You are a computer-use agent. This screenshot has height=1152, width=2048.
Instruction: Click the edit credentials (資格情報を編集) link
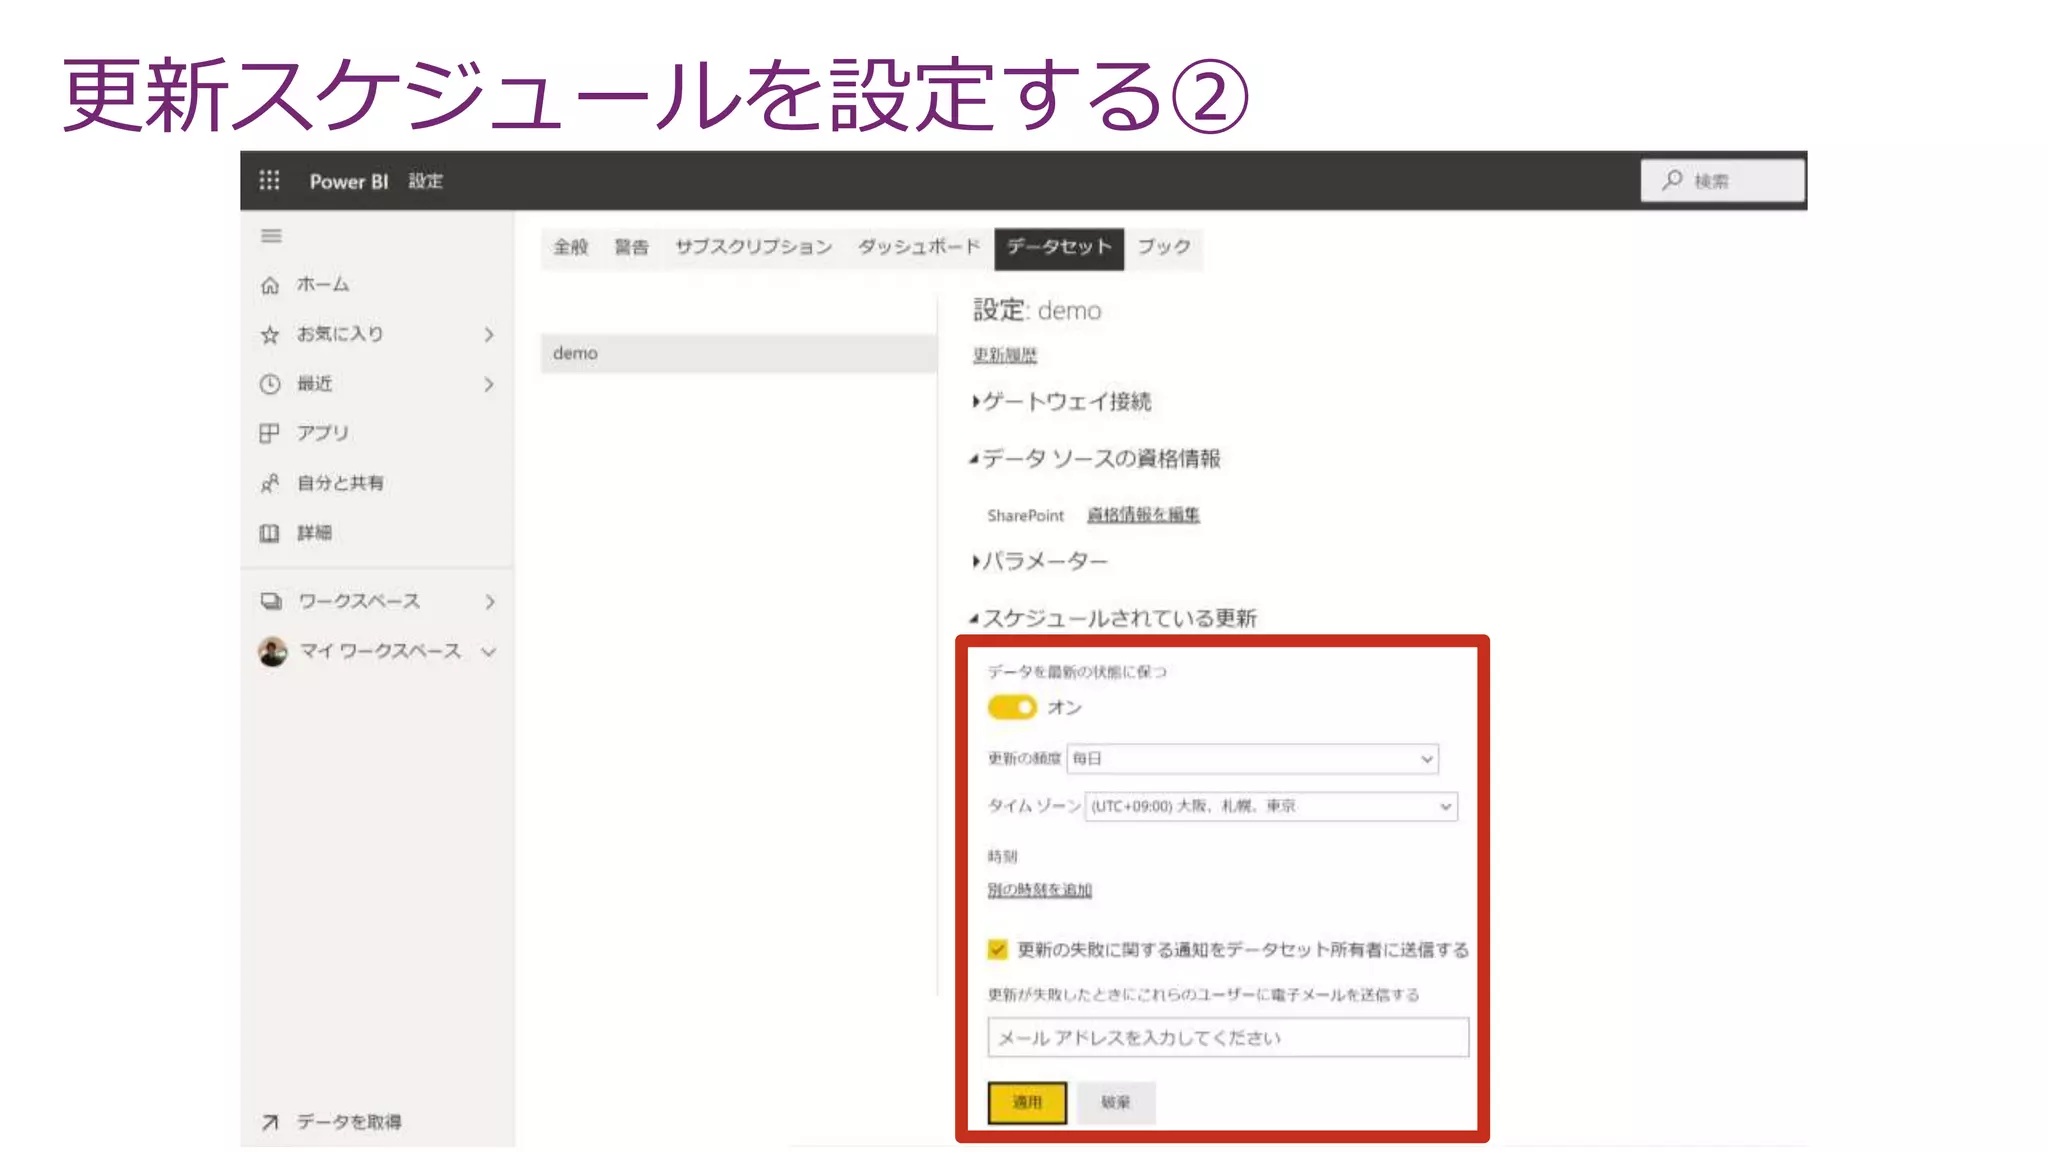pyautogui.click(x=1143, y=515)
